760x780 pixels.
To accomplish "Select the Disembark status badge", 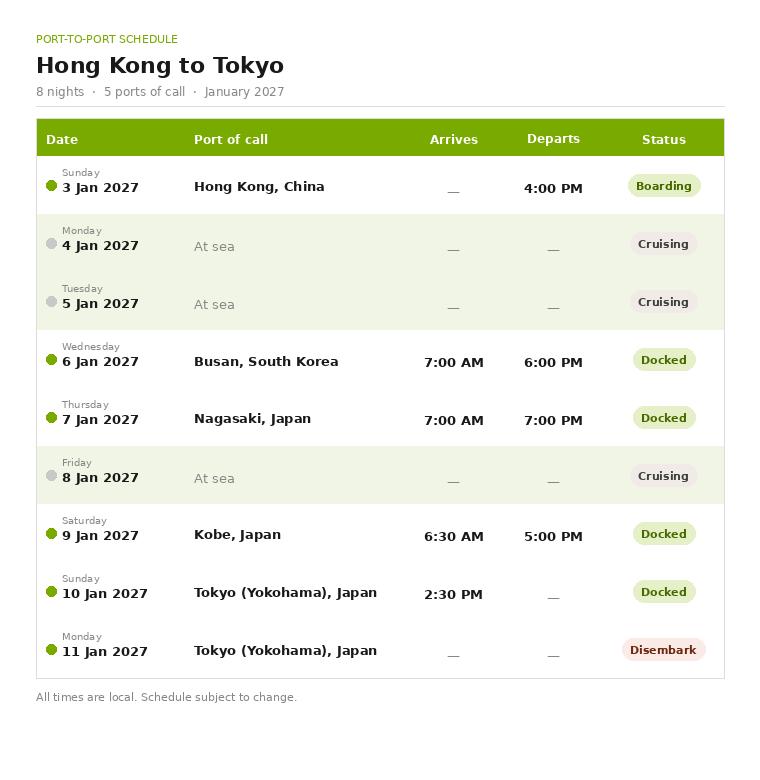I will click(x=664, y=650).
